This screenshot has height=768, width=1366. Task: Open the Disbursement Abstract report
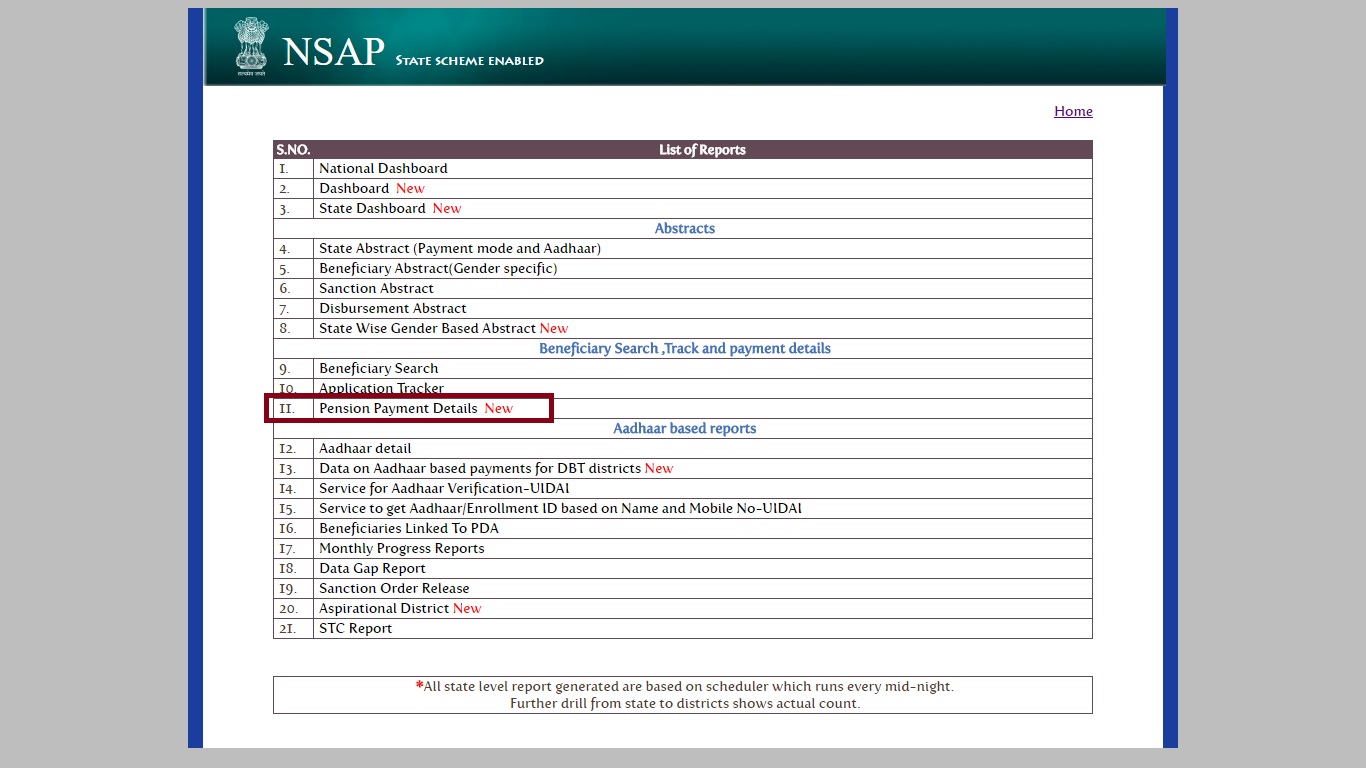pos(392,309)
